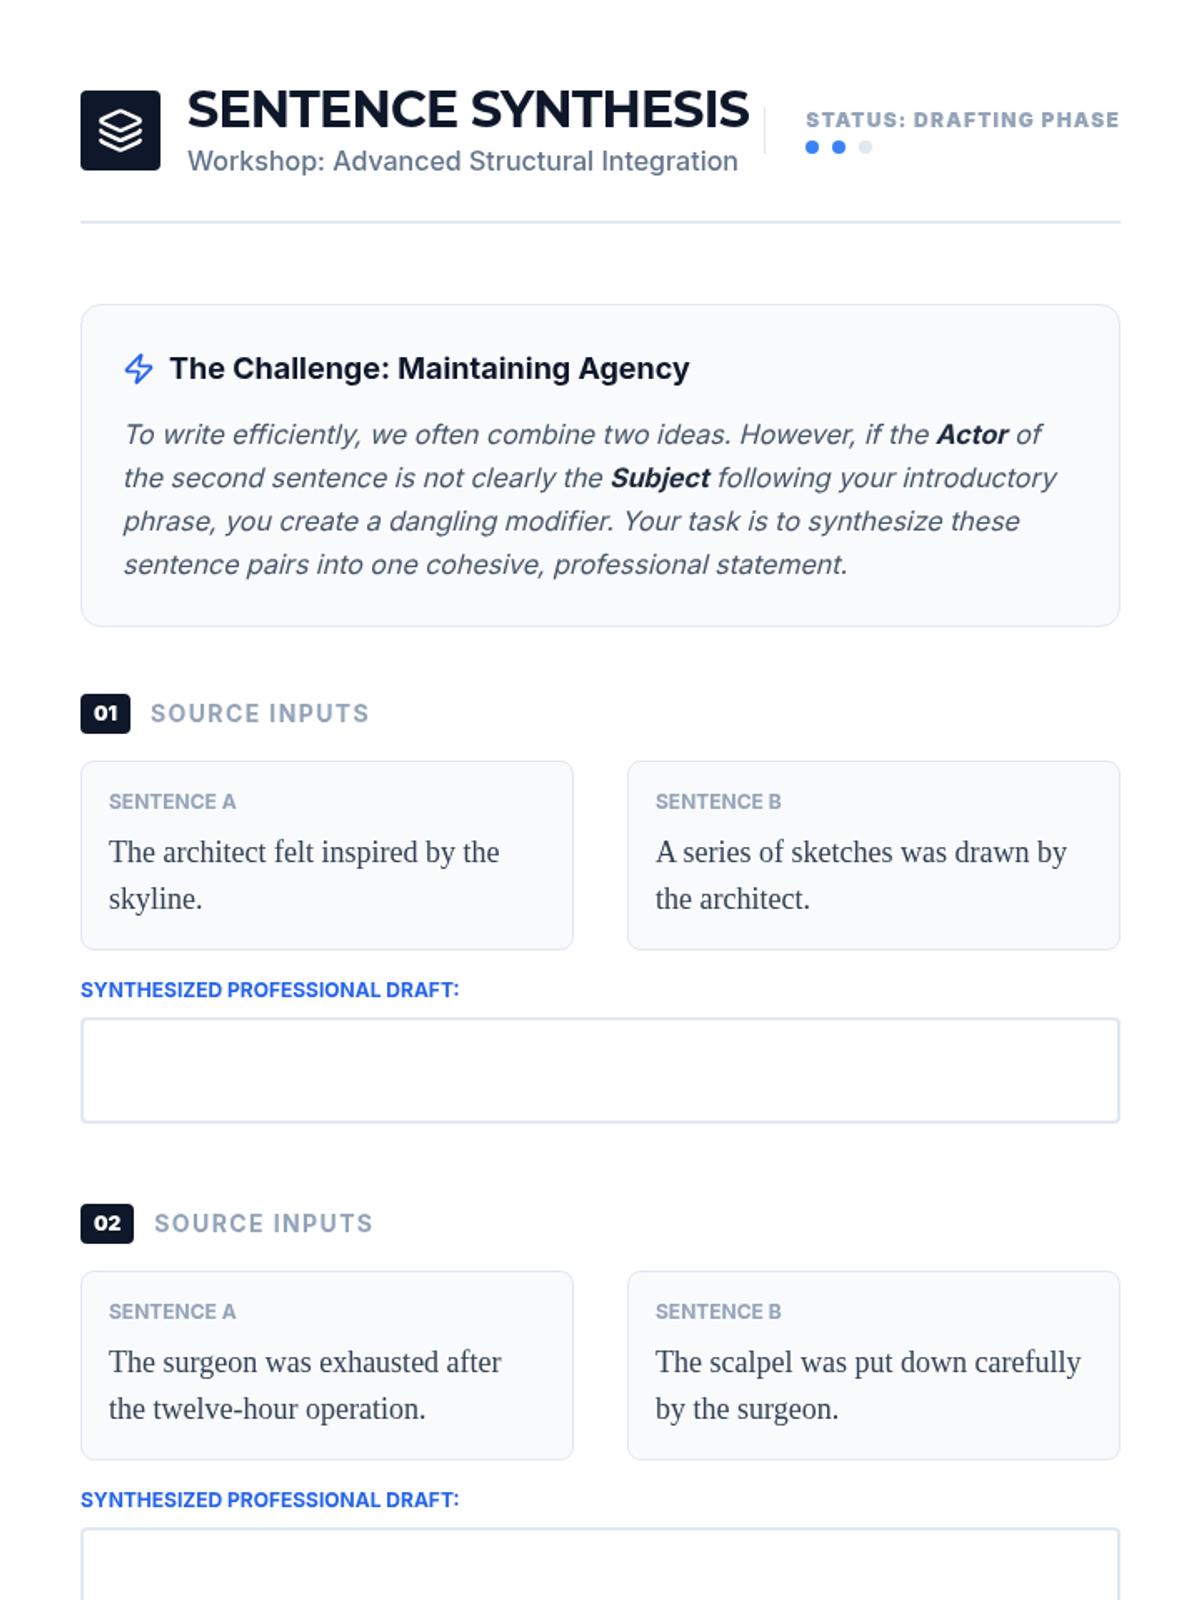This screenshot has height=1600, width=1200.
Task: Click the second synthesized draft text box
Action: 600,1566
